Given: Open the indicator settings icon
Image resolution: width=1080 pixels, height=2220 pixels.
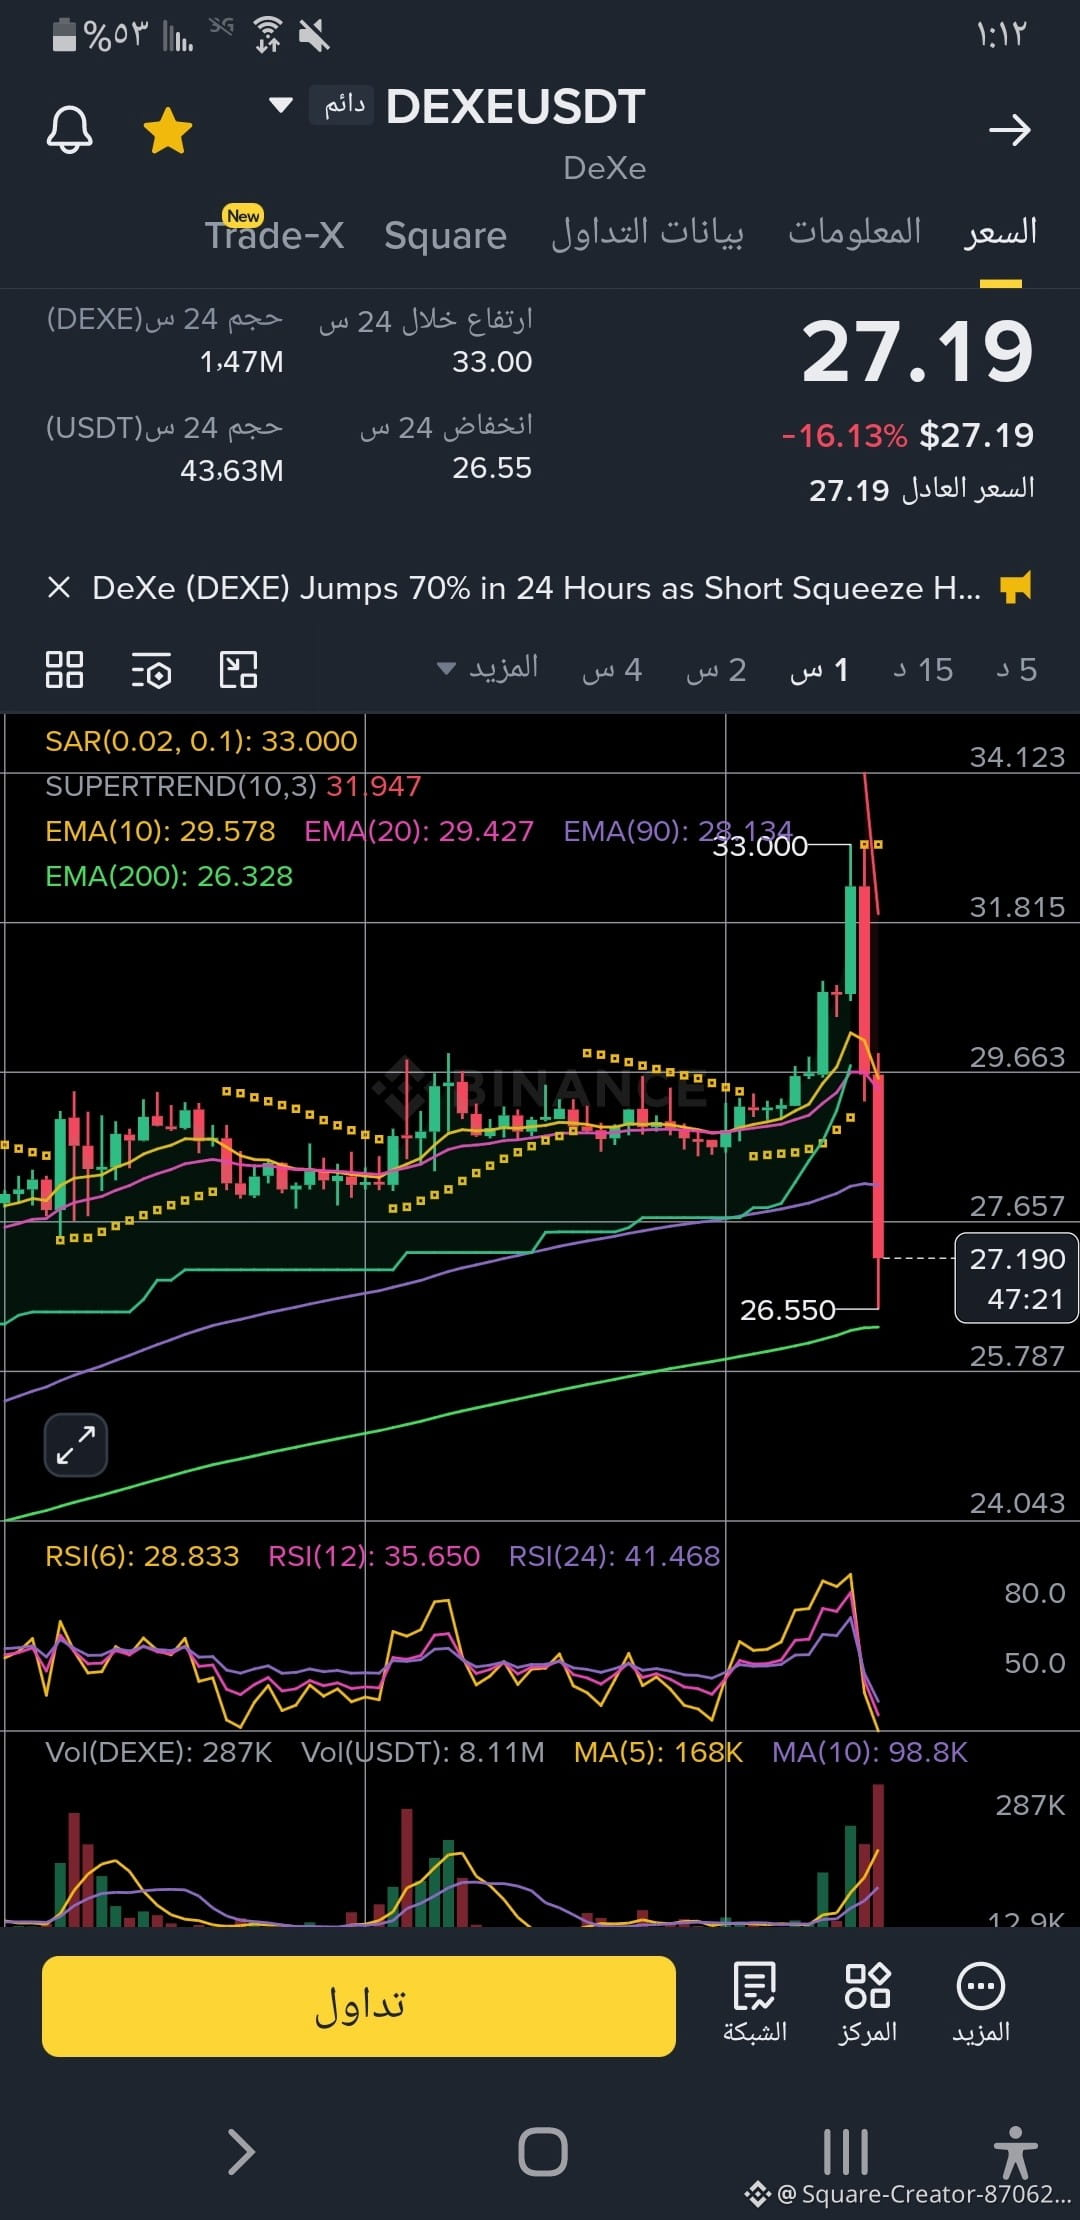Looking at the screenshot, I should (x=152, y=670).
